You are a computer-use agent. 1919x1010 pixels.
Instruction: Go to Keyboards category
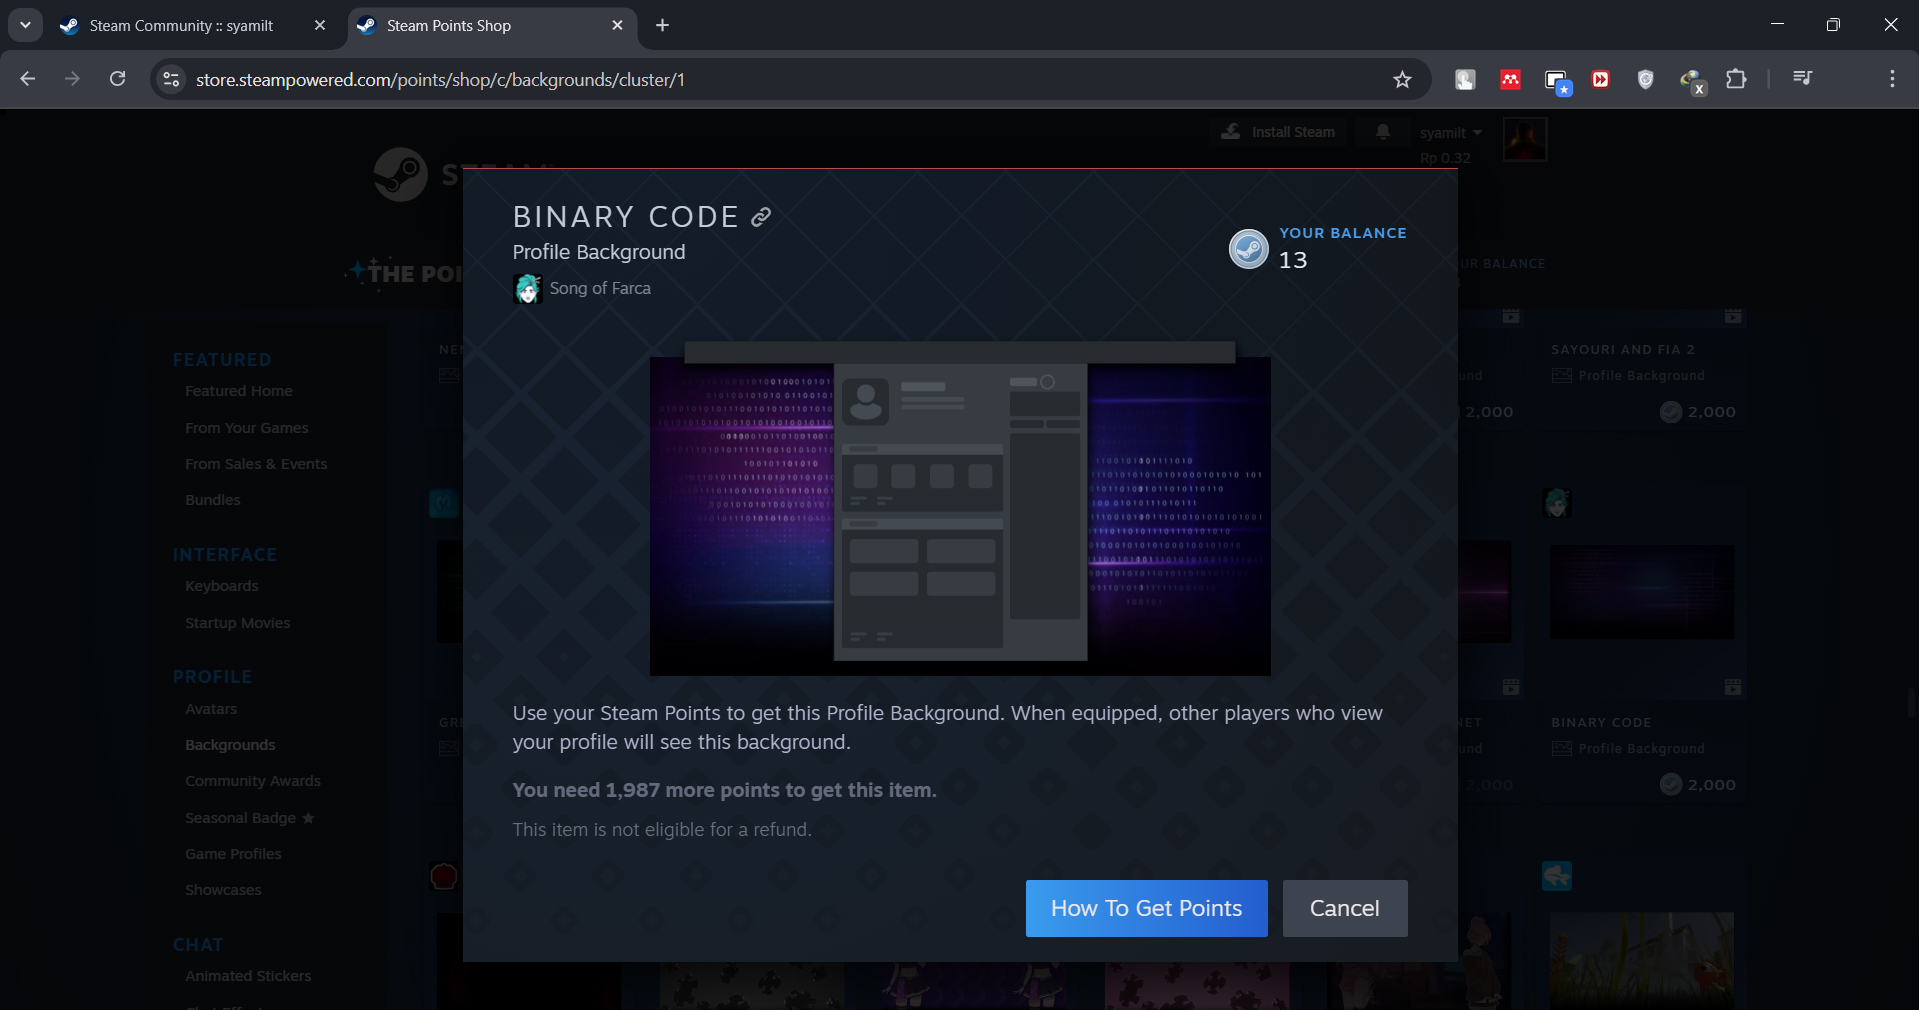pyautogui.click(x=222, y=586)
